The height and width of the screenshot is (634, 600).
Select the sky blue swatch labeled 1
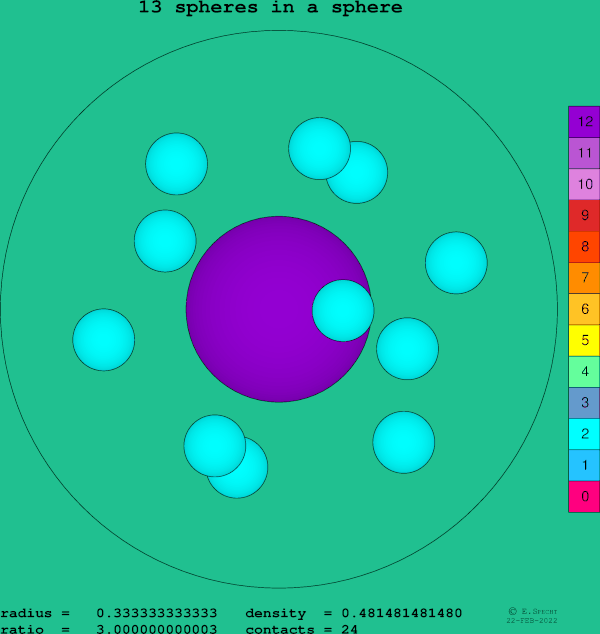584,465
